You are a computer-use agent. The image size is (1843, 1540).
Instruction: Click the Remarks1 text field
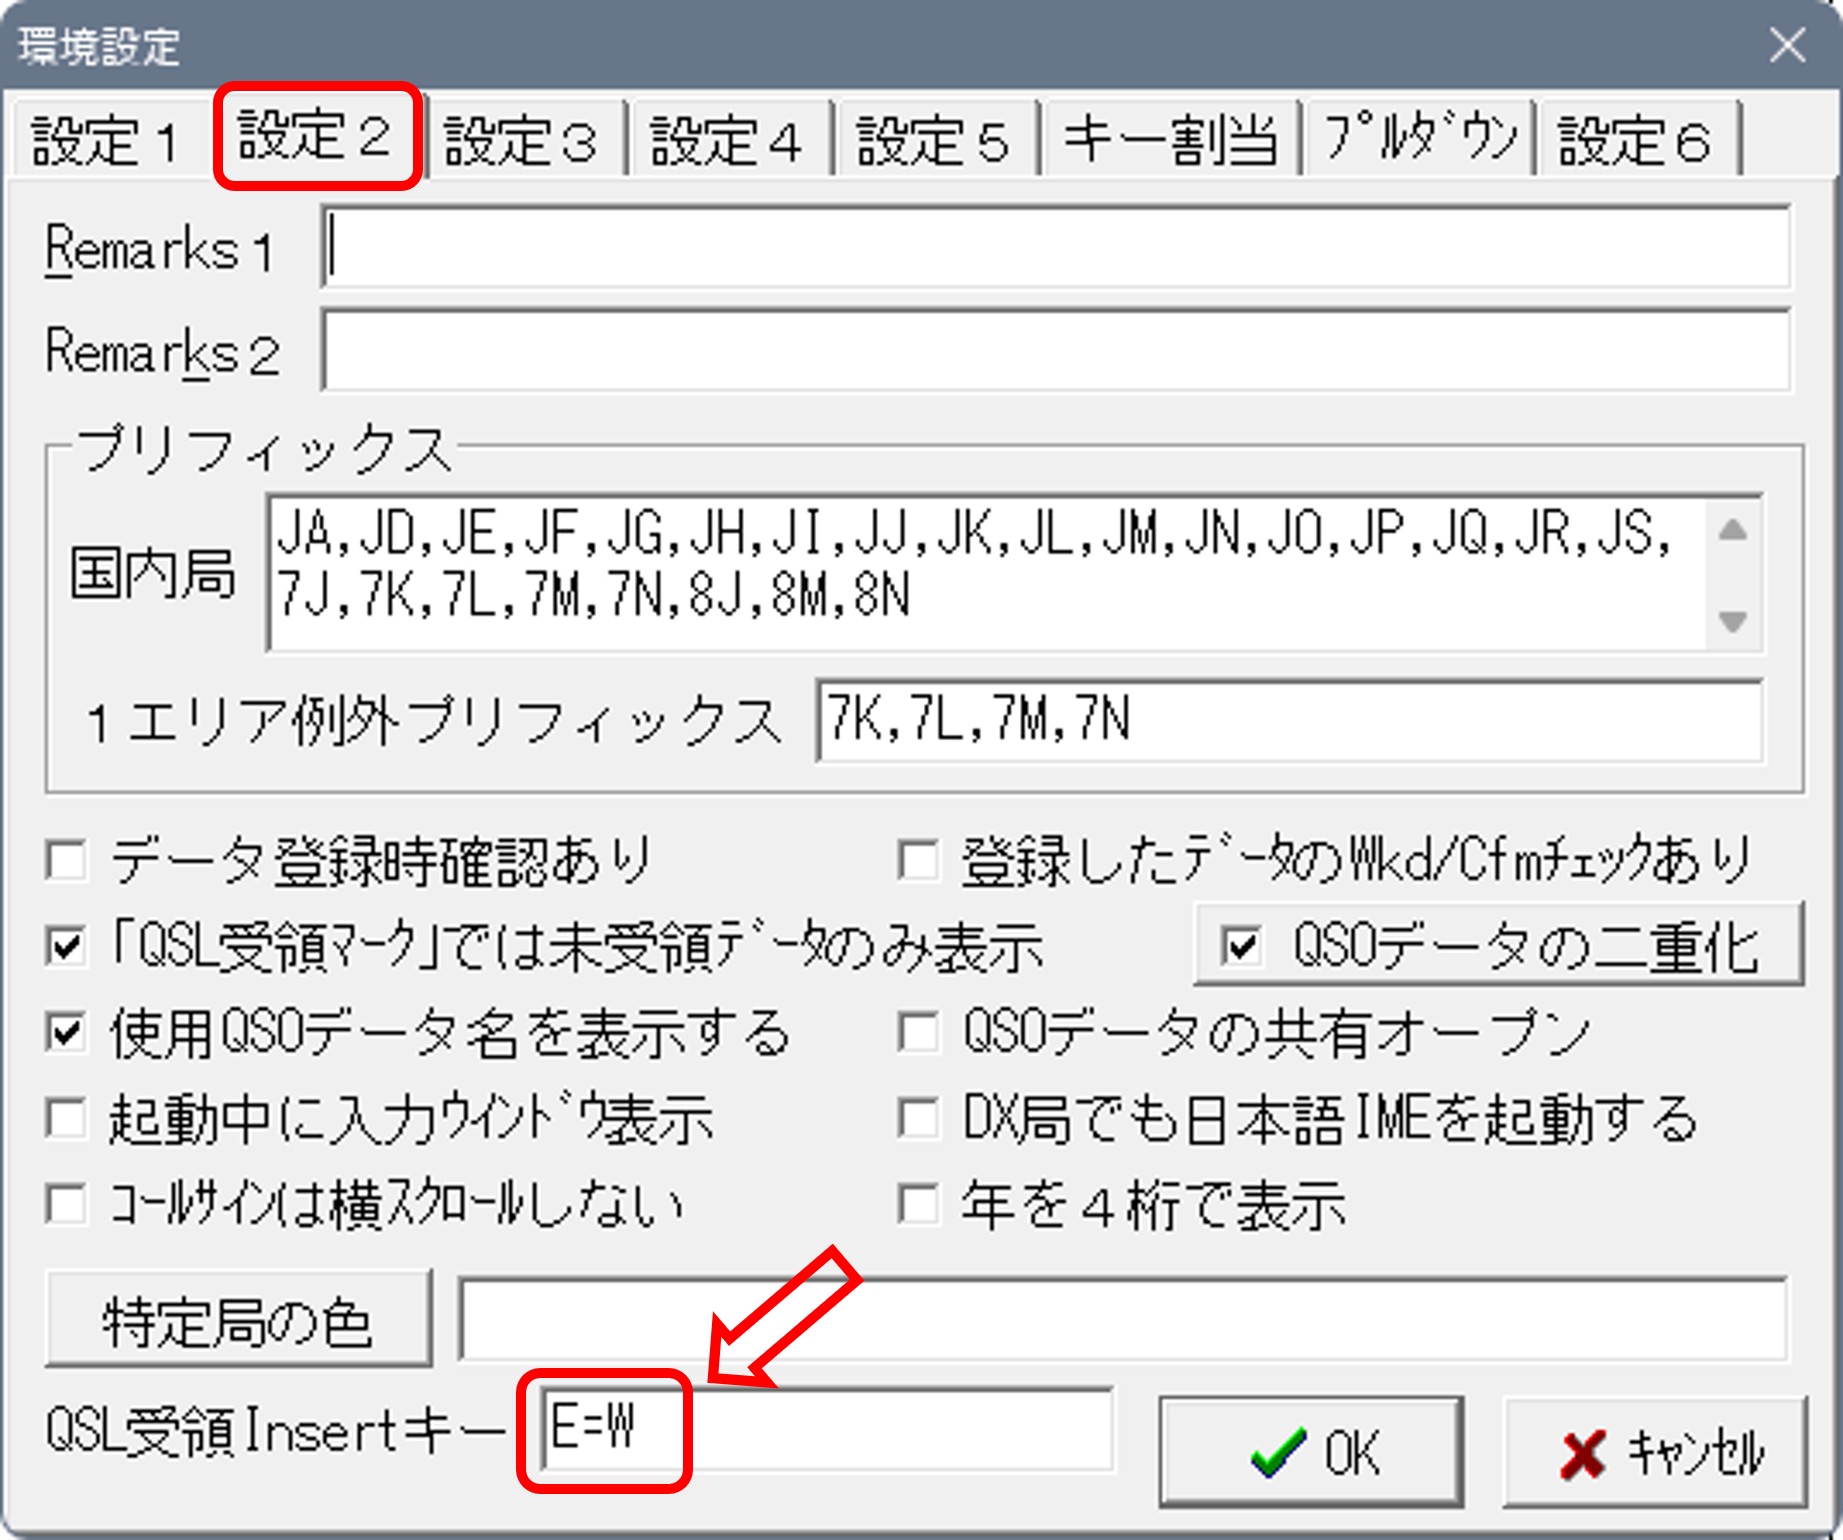pos(1055,248)
